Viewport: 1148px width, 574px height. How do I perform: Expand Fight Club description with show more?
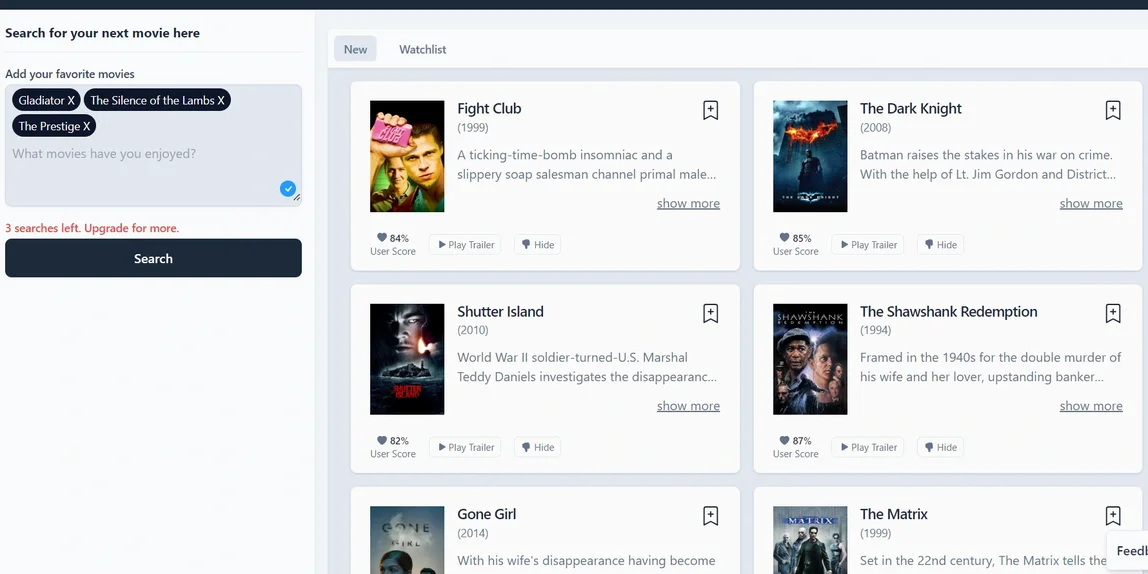pos(688,204)
